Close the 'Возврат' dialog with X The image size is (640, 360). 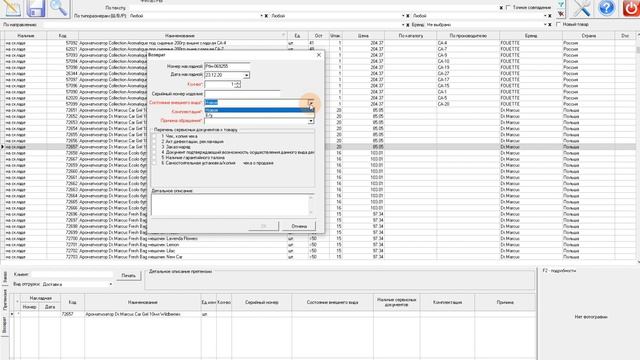[x=319, y=55]
